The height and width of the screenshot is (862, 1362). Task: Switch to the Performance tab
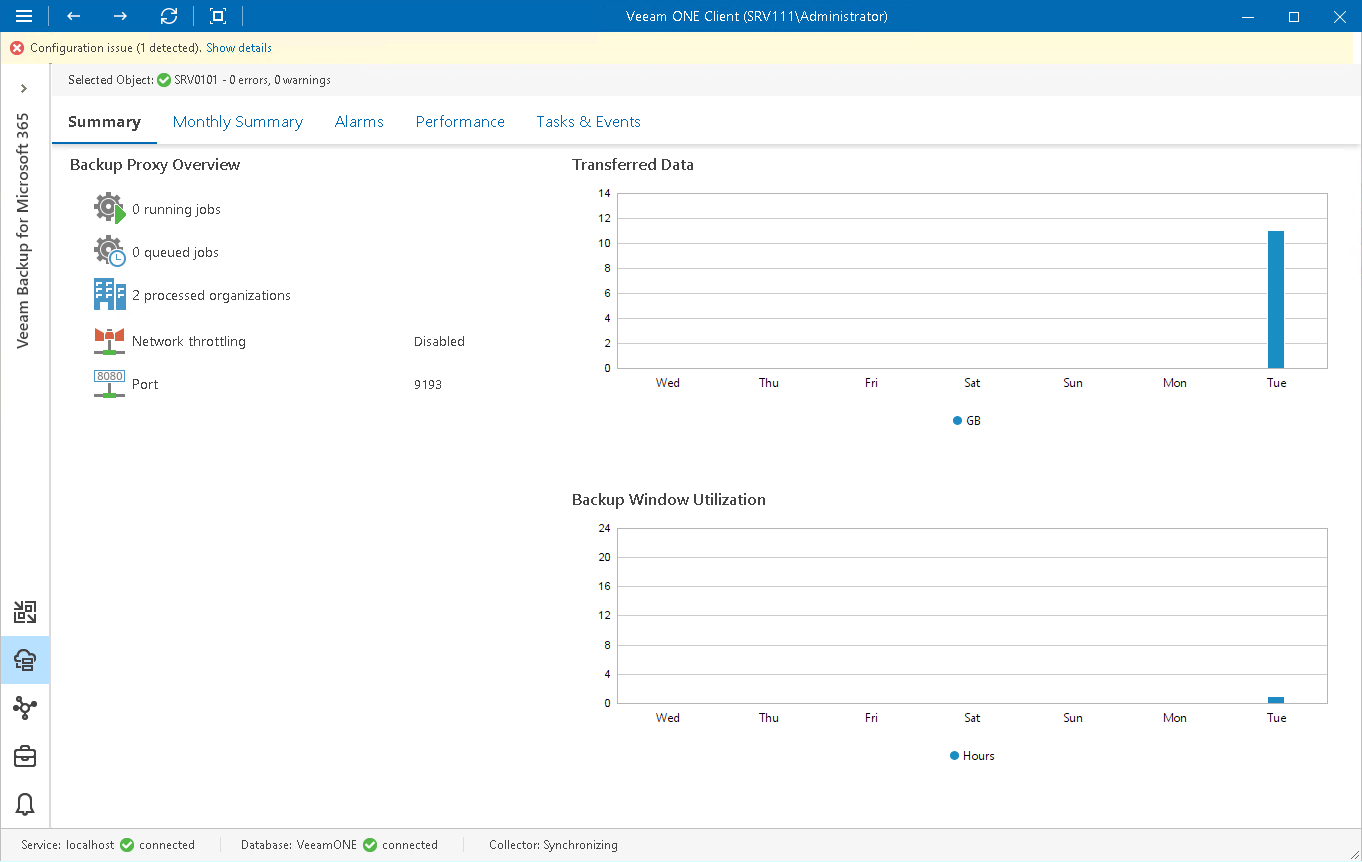[x=460, y=122]
